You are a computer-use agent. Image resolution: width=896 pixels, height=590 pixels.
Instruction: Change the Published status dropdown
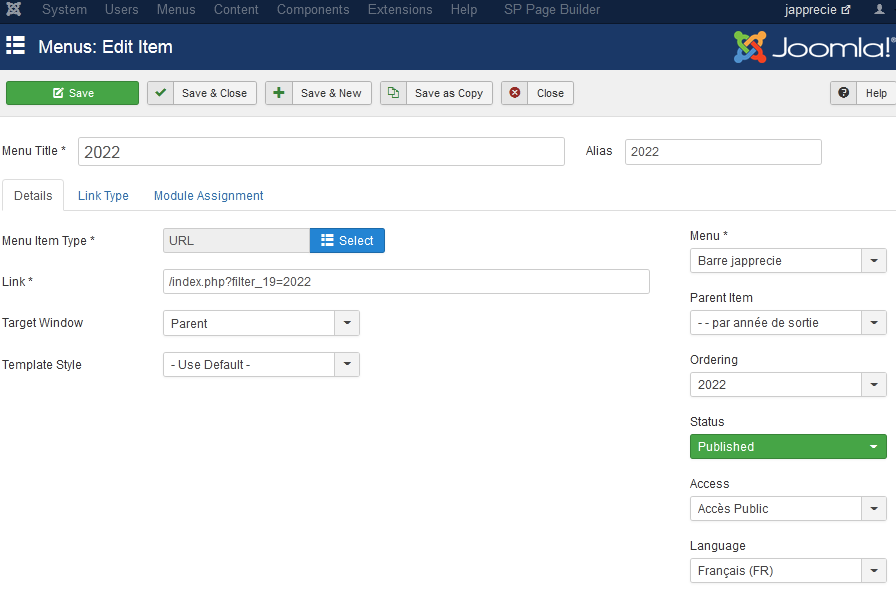[x=788, y=447]
